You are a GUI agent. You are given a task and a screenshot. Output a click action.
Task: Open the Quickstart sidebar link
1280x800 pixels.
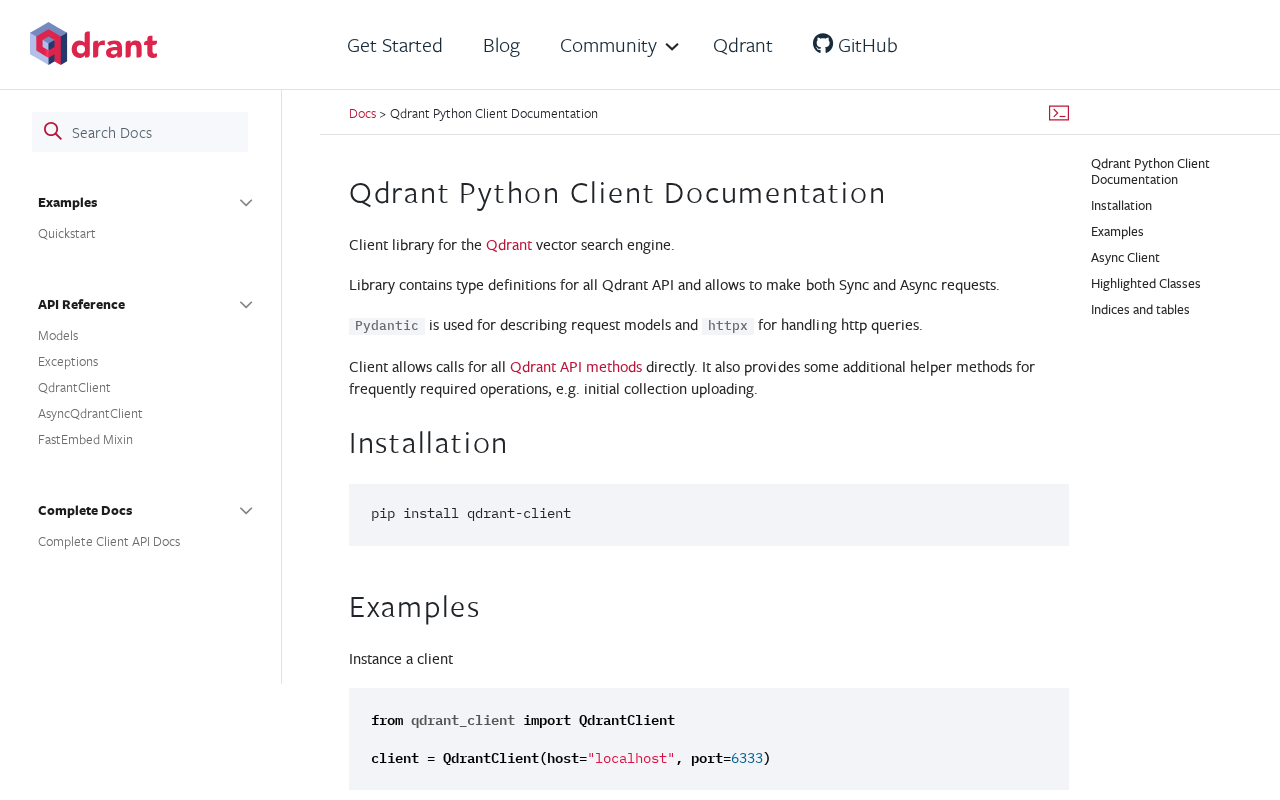[67, 233]
